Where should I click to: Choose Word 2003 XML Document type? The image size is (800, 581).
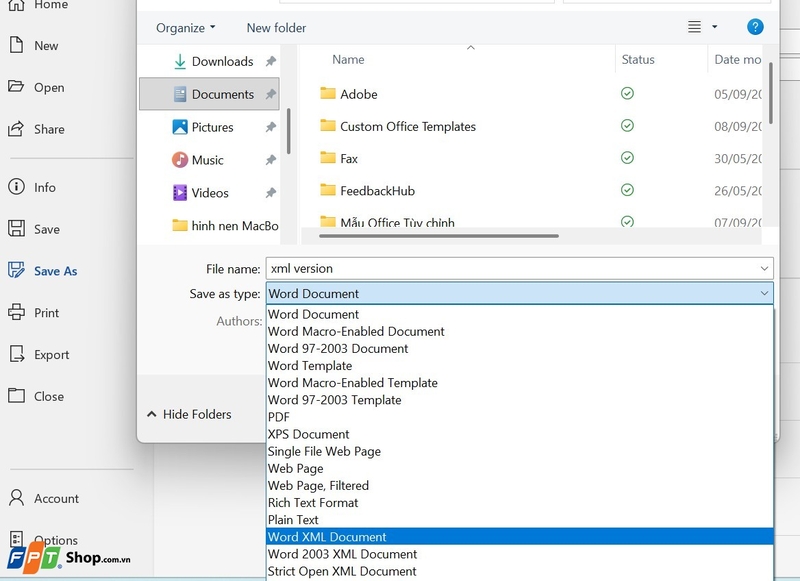pyautogui.click(x=520, y=554)
